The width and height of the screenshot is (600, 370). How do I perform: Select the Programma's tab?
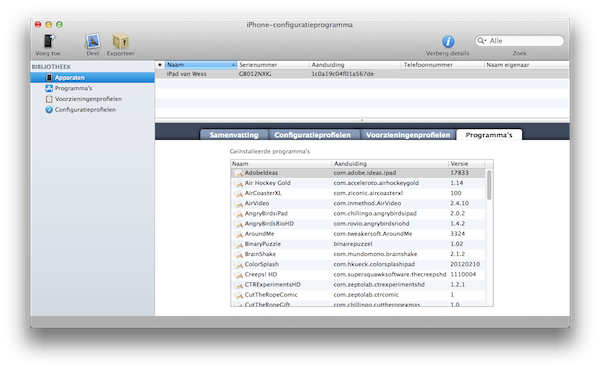[489, 135]
